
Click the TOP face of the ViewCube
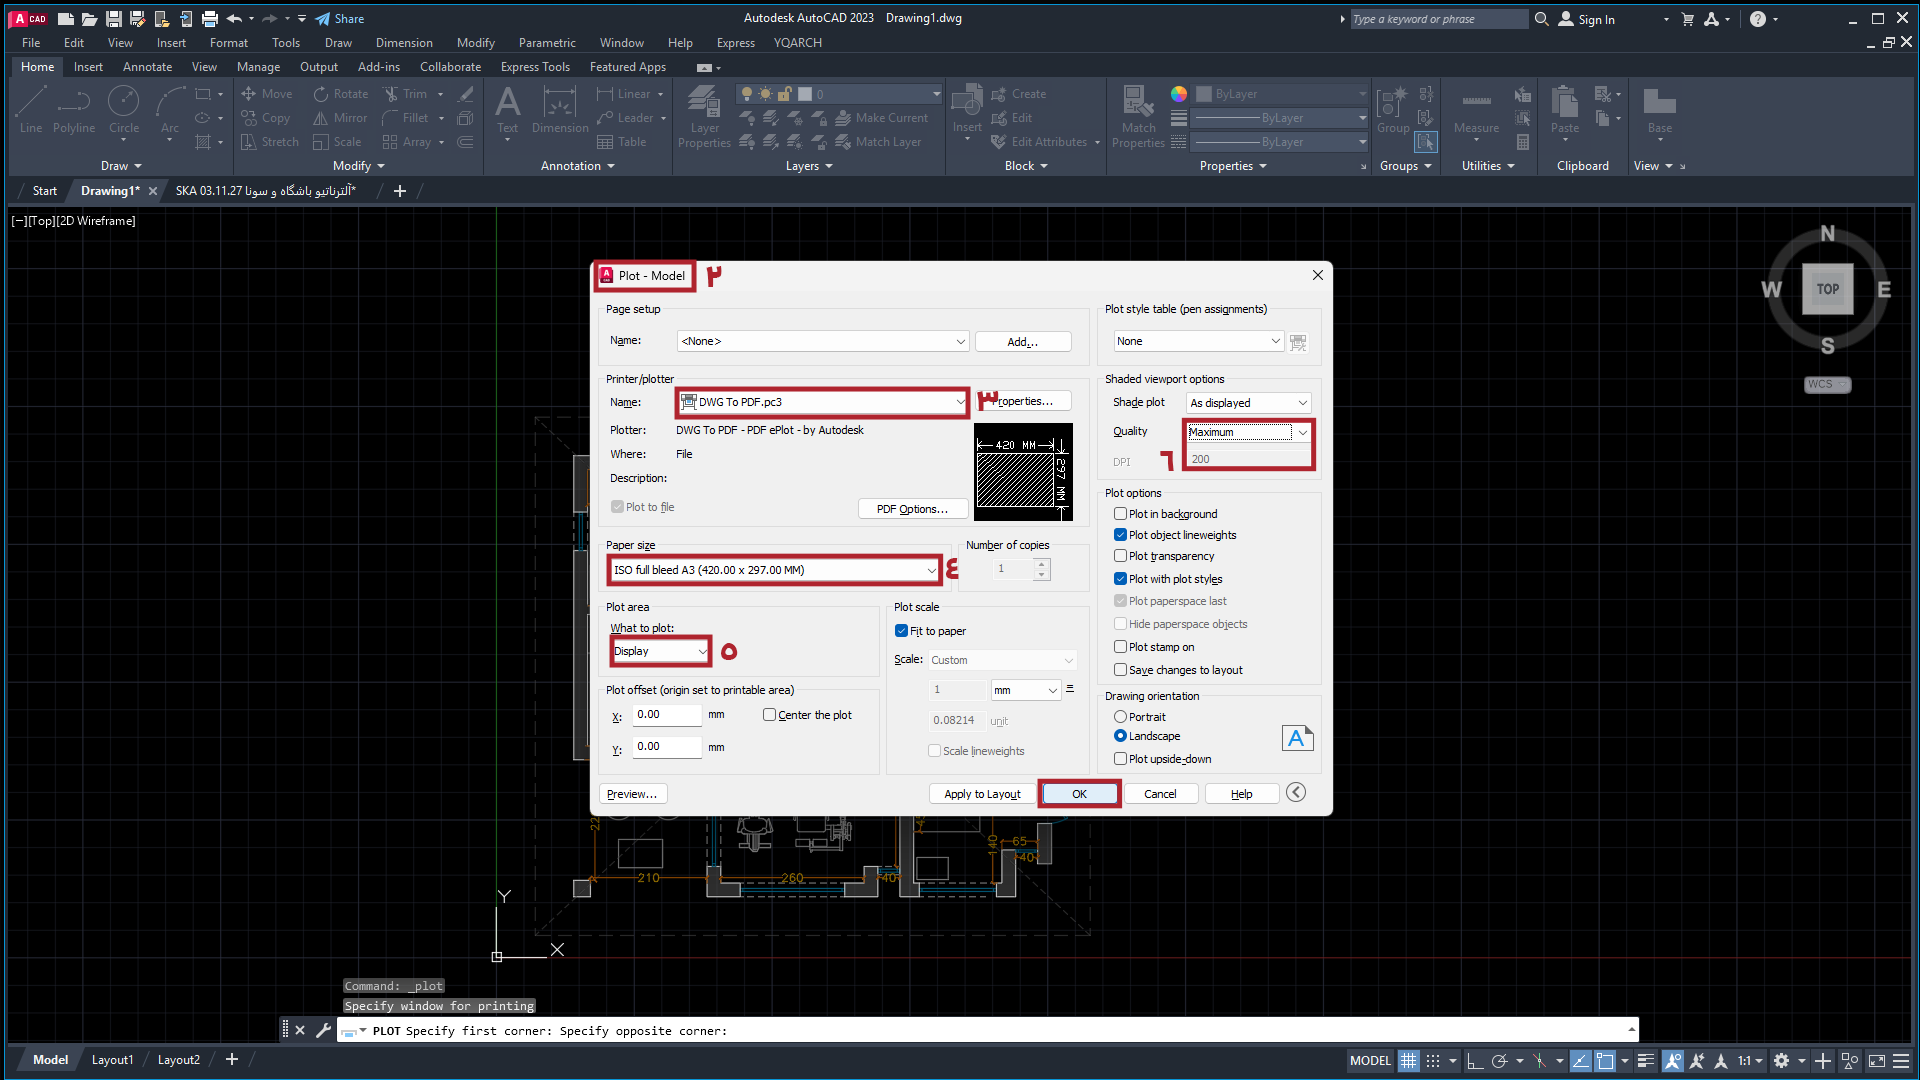(x=1828, y=289)
